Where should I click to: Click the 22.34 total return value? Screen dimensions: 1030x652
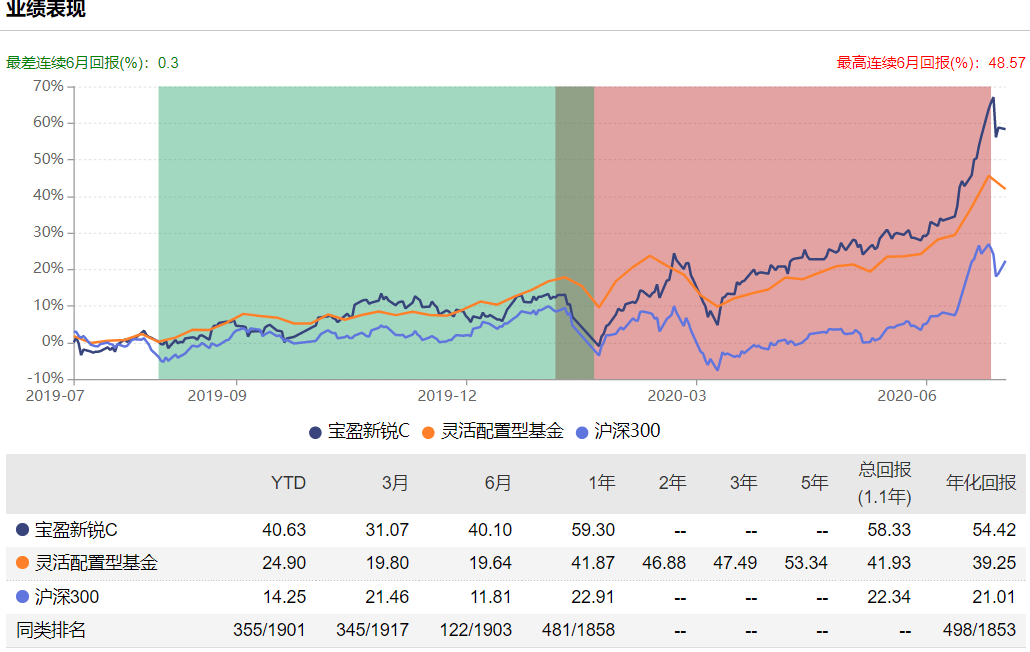[889, 597]
